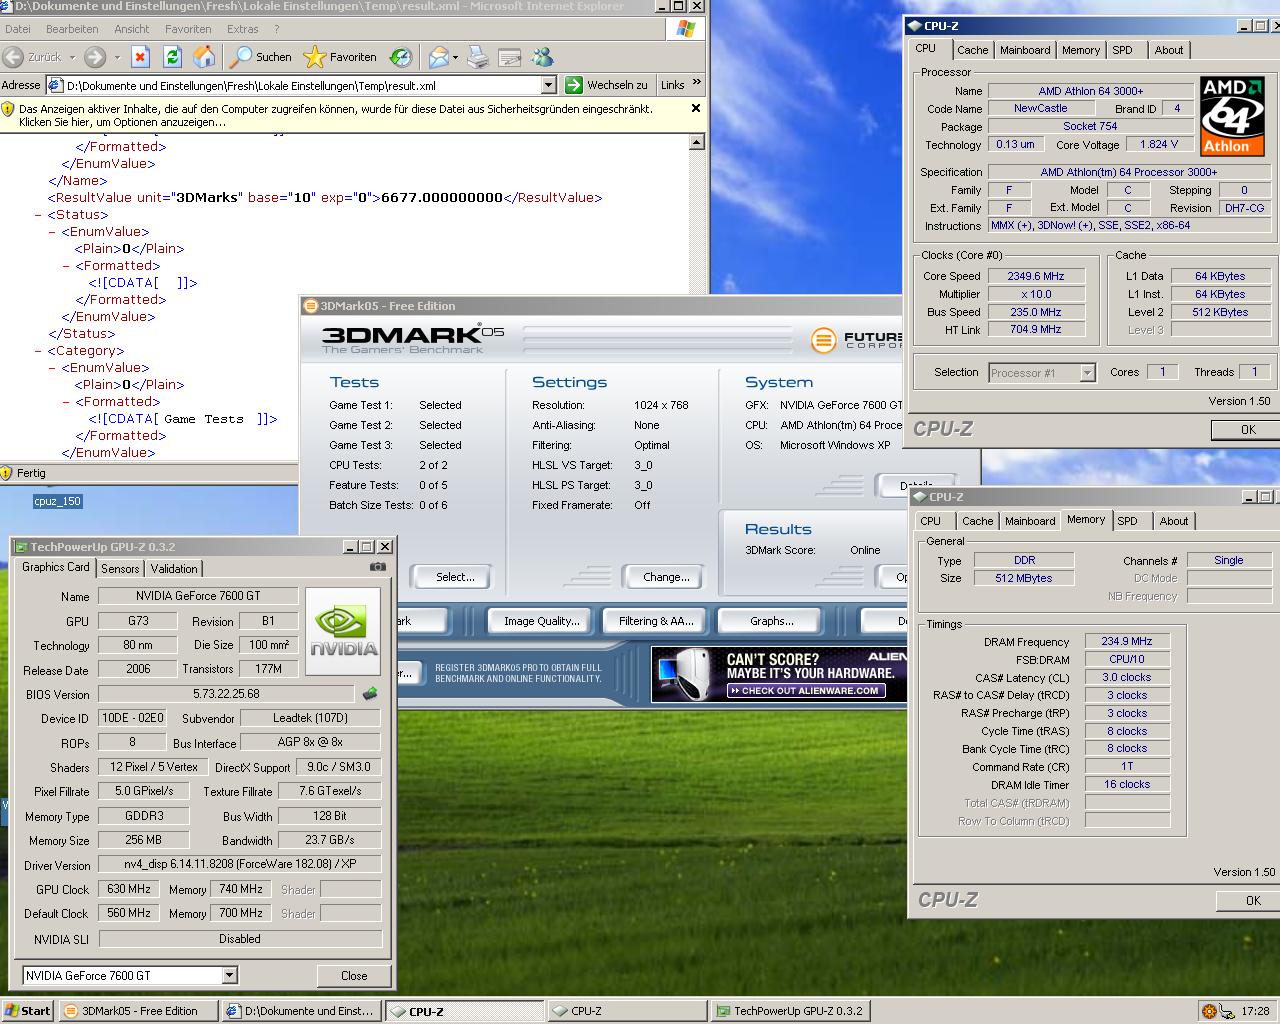The height and width of the screenshot is (1024, 1280).
Task: Open the SPD tab in lower CPU-Z window
Action: point(1127,521)
